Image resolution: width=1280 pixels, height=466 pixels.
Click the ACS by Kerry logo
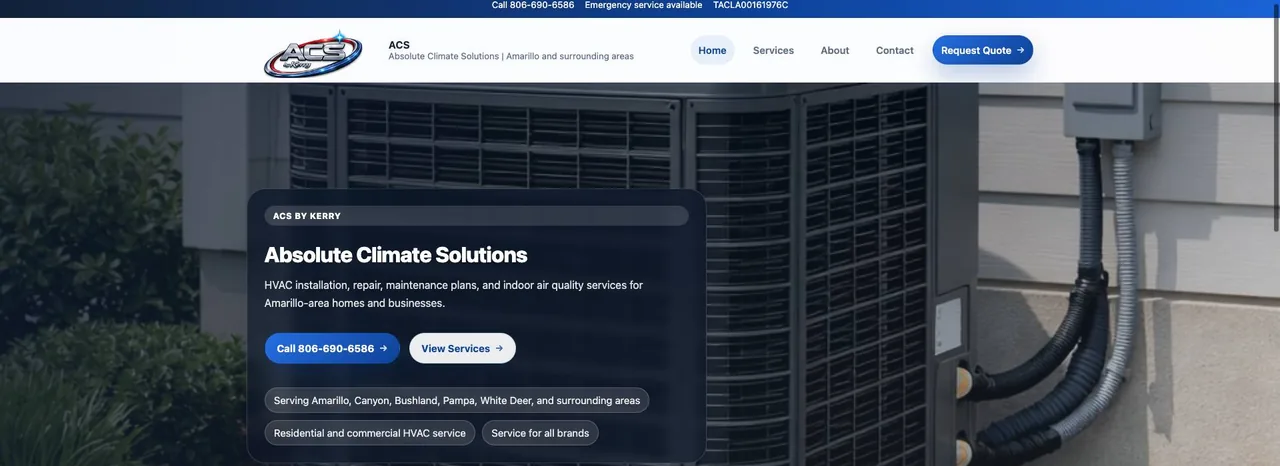pyautogui.click(x=313, y=53)
